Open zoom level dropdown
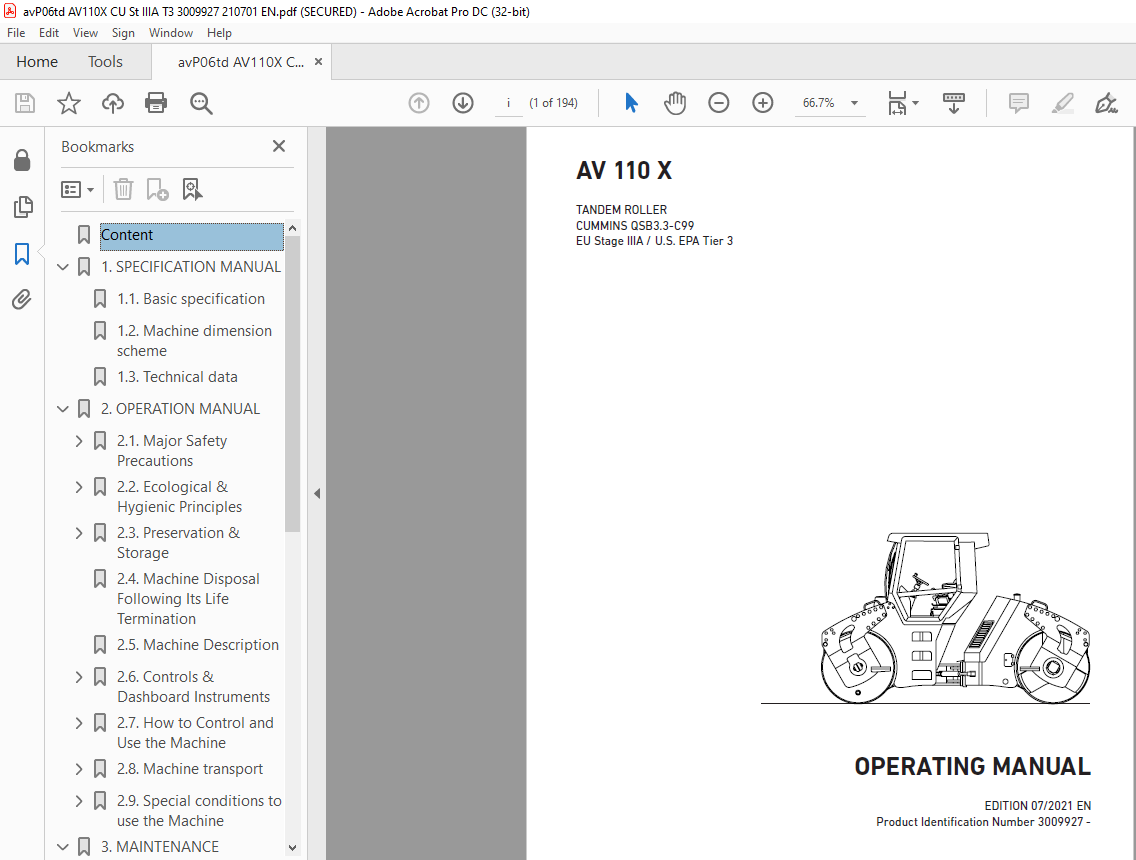The image size is (1136, 860). point(855,103)
